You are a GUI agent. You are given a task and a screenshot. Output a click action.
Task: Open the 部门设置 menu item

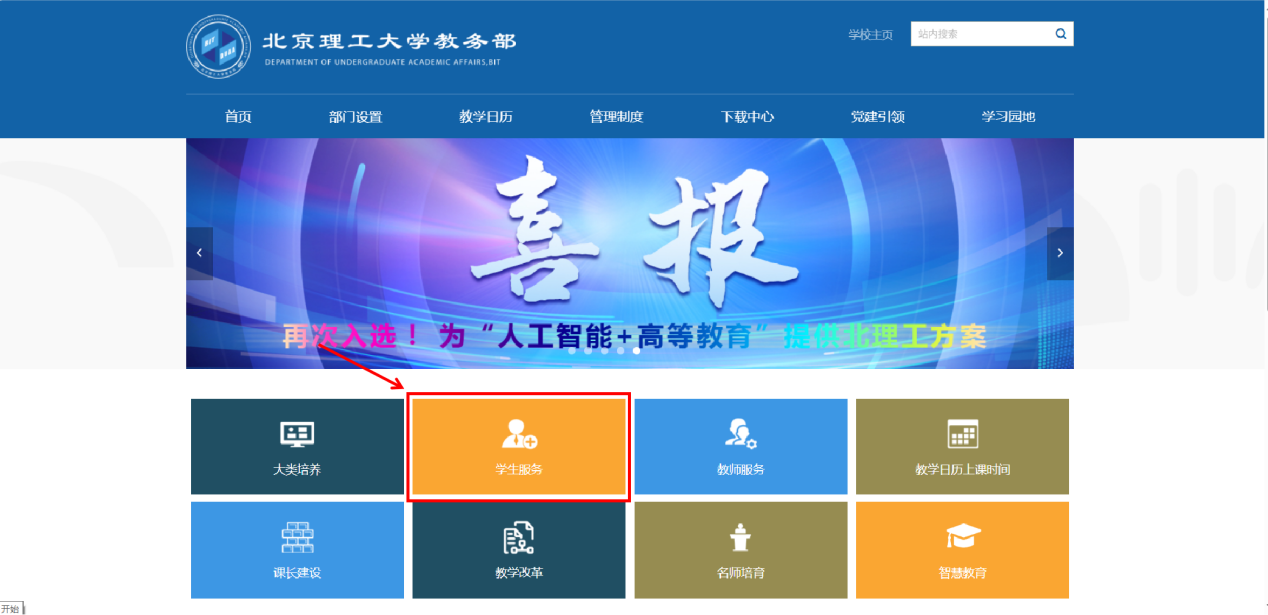355,117
